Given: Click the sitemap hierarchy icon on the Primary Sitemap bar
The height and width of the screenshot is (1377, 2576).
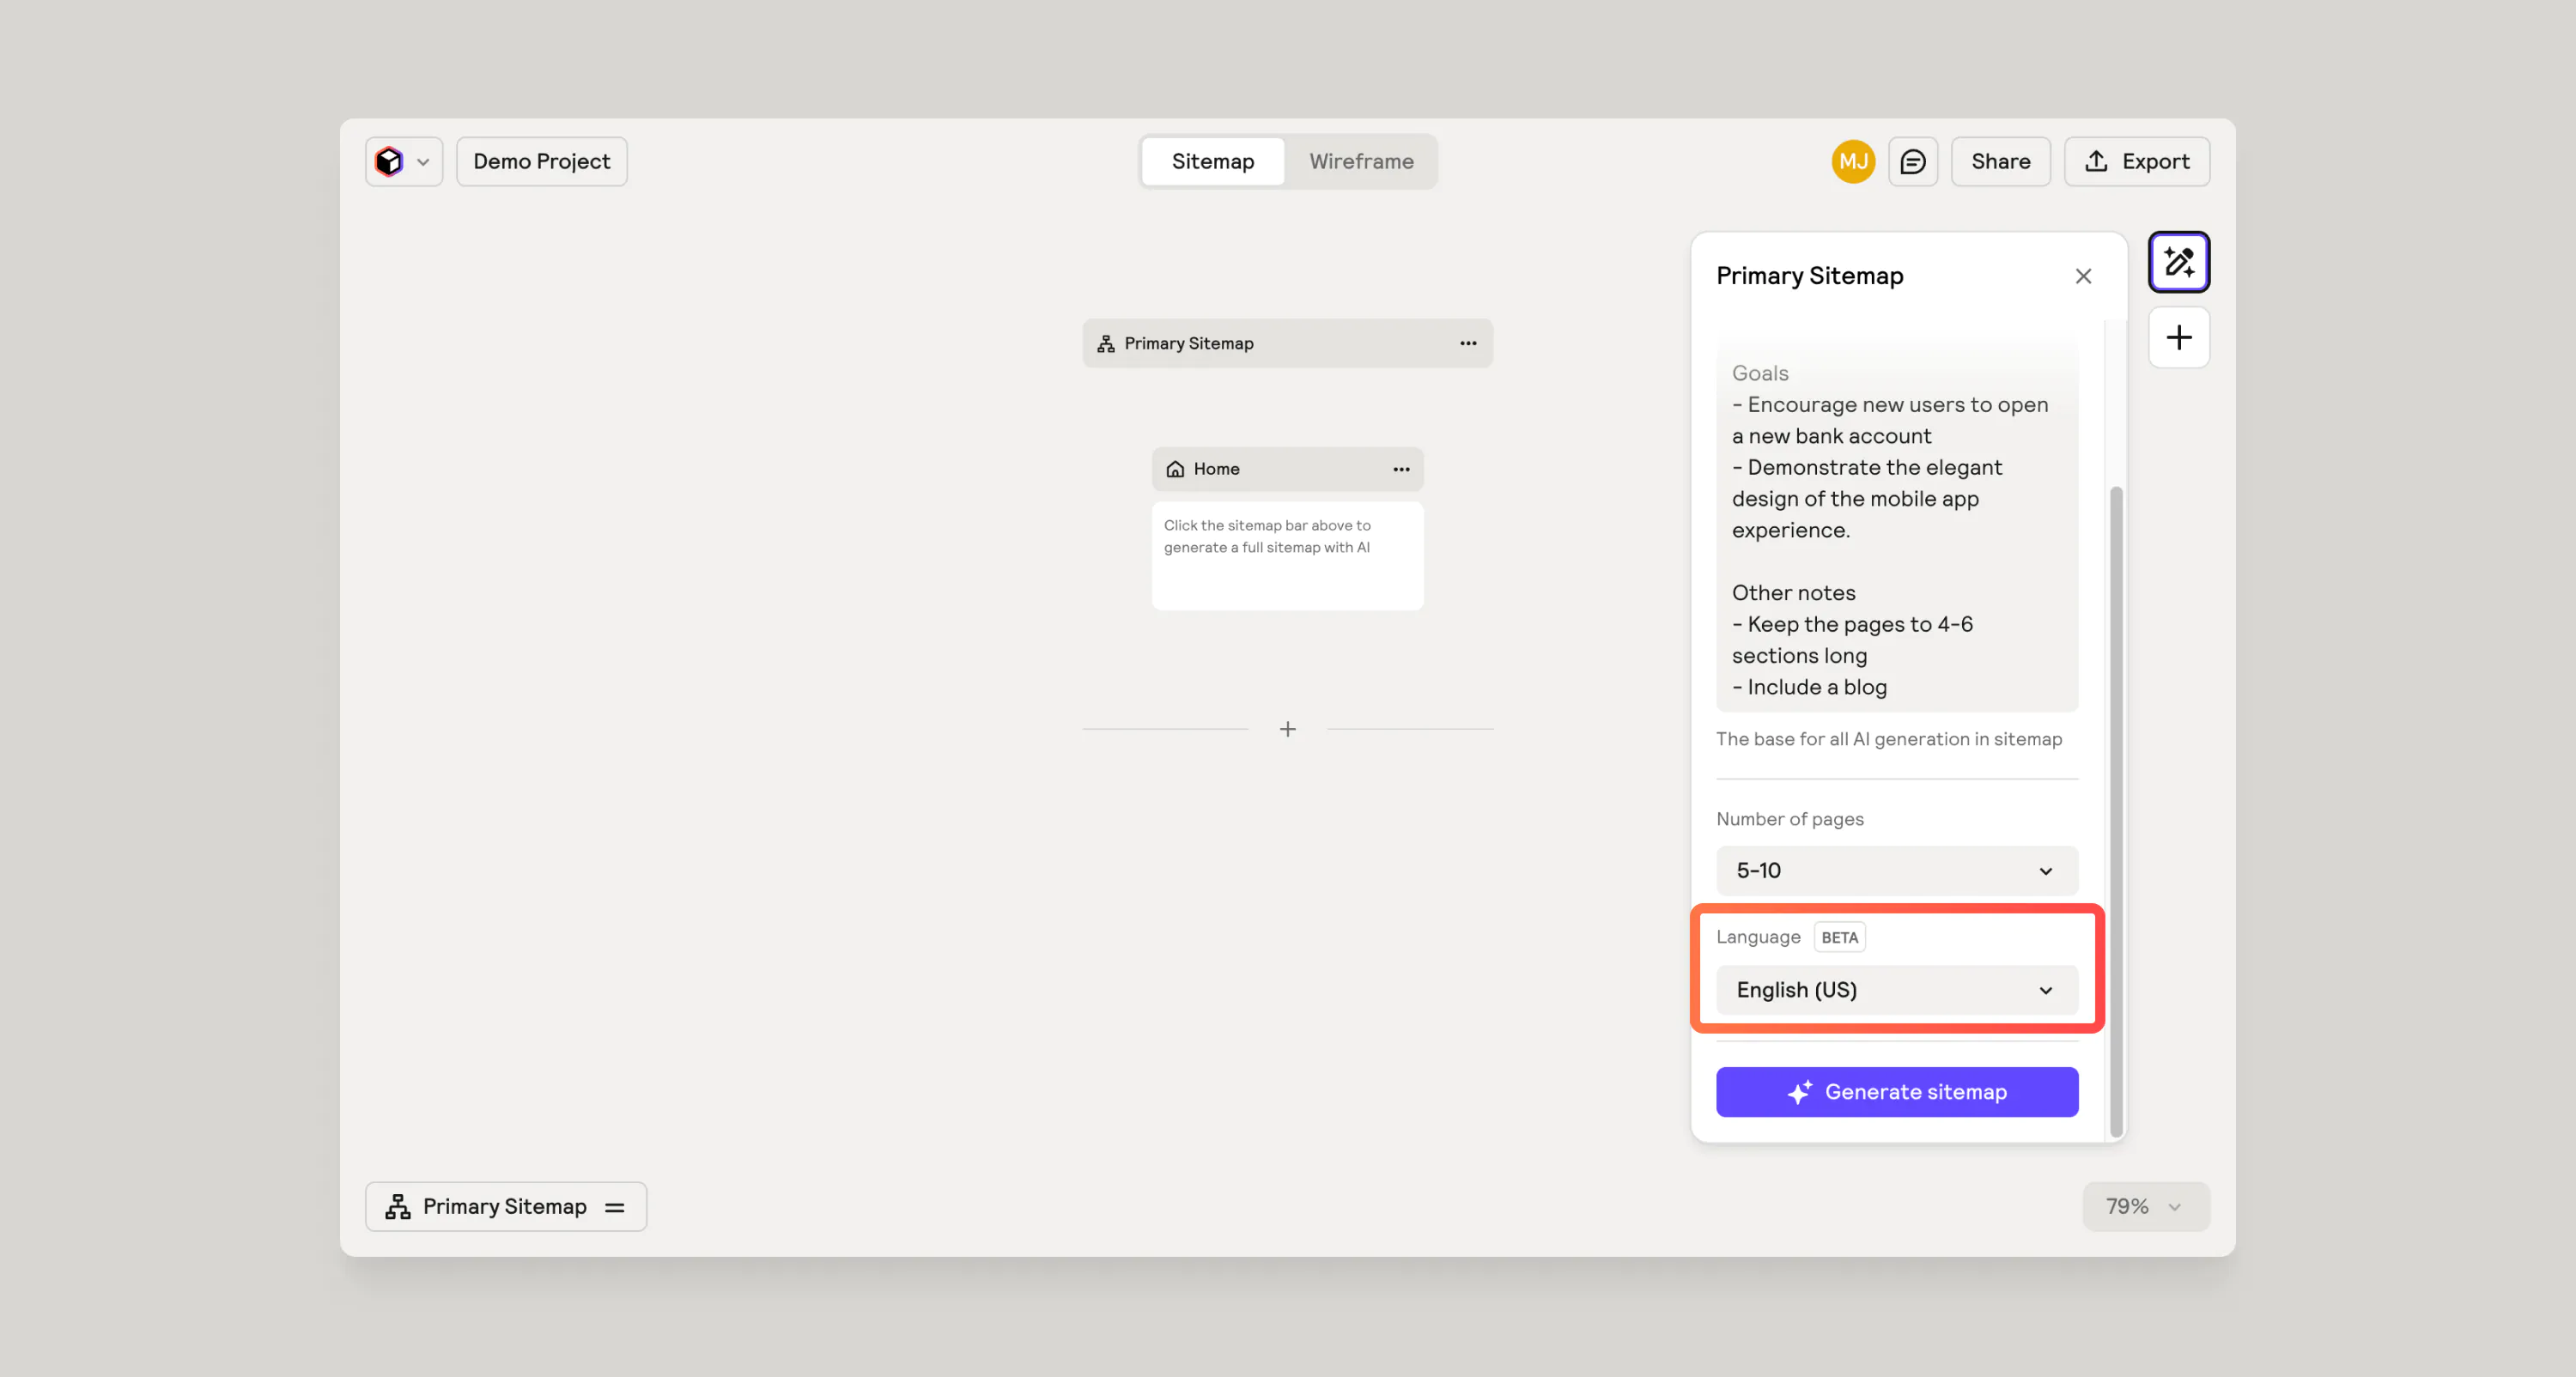Looking at the screenshot, I should point(1104,343).
